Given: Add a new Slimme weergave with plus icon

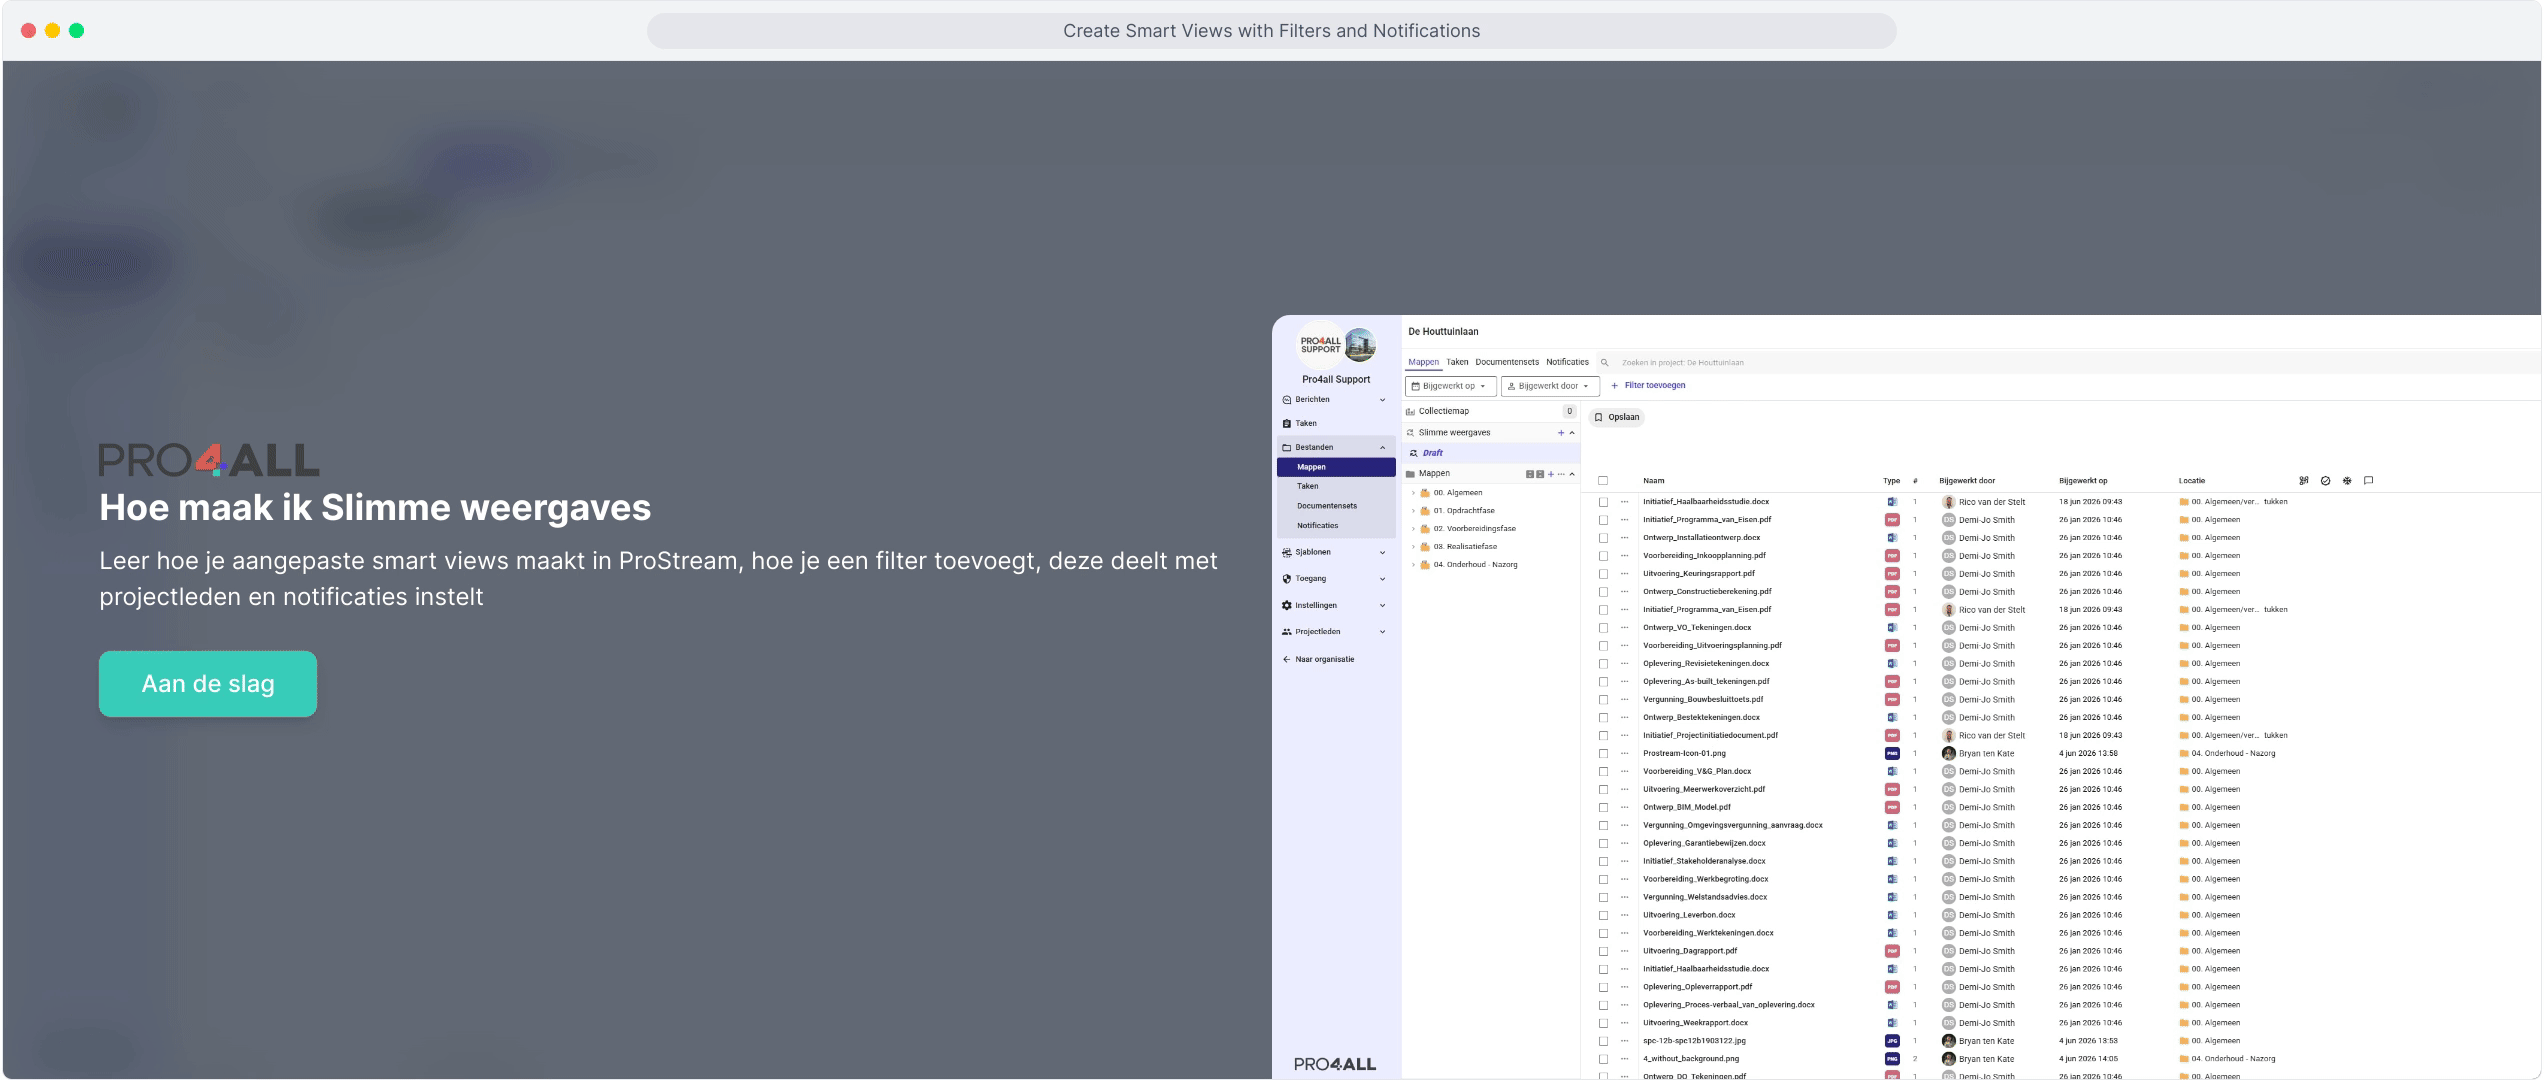Looking at the screenshot, I should 1561,433.
